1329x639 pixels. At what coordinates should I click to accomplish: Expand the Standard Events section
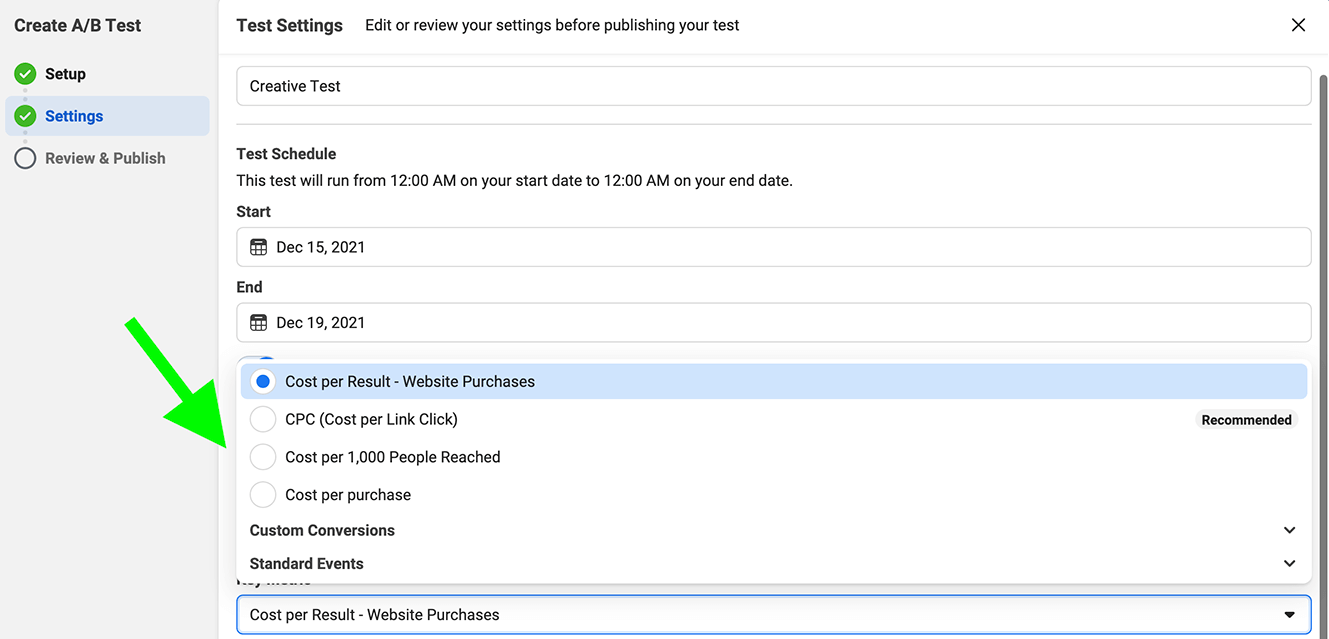[1289, 564]
